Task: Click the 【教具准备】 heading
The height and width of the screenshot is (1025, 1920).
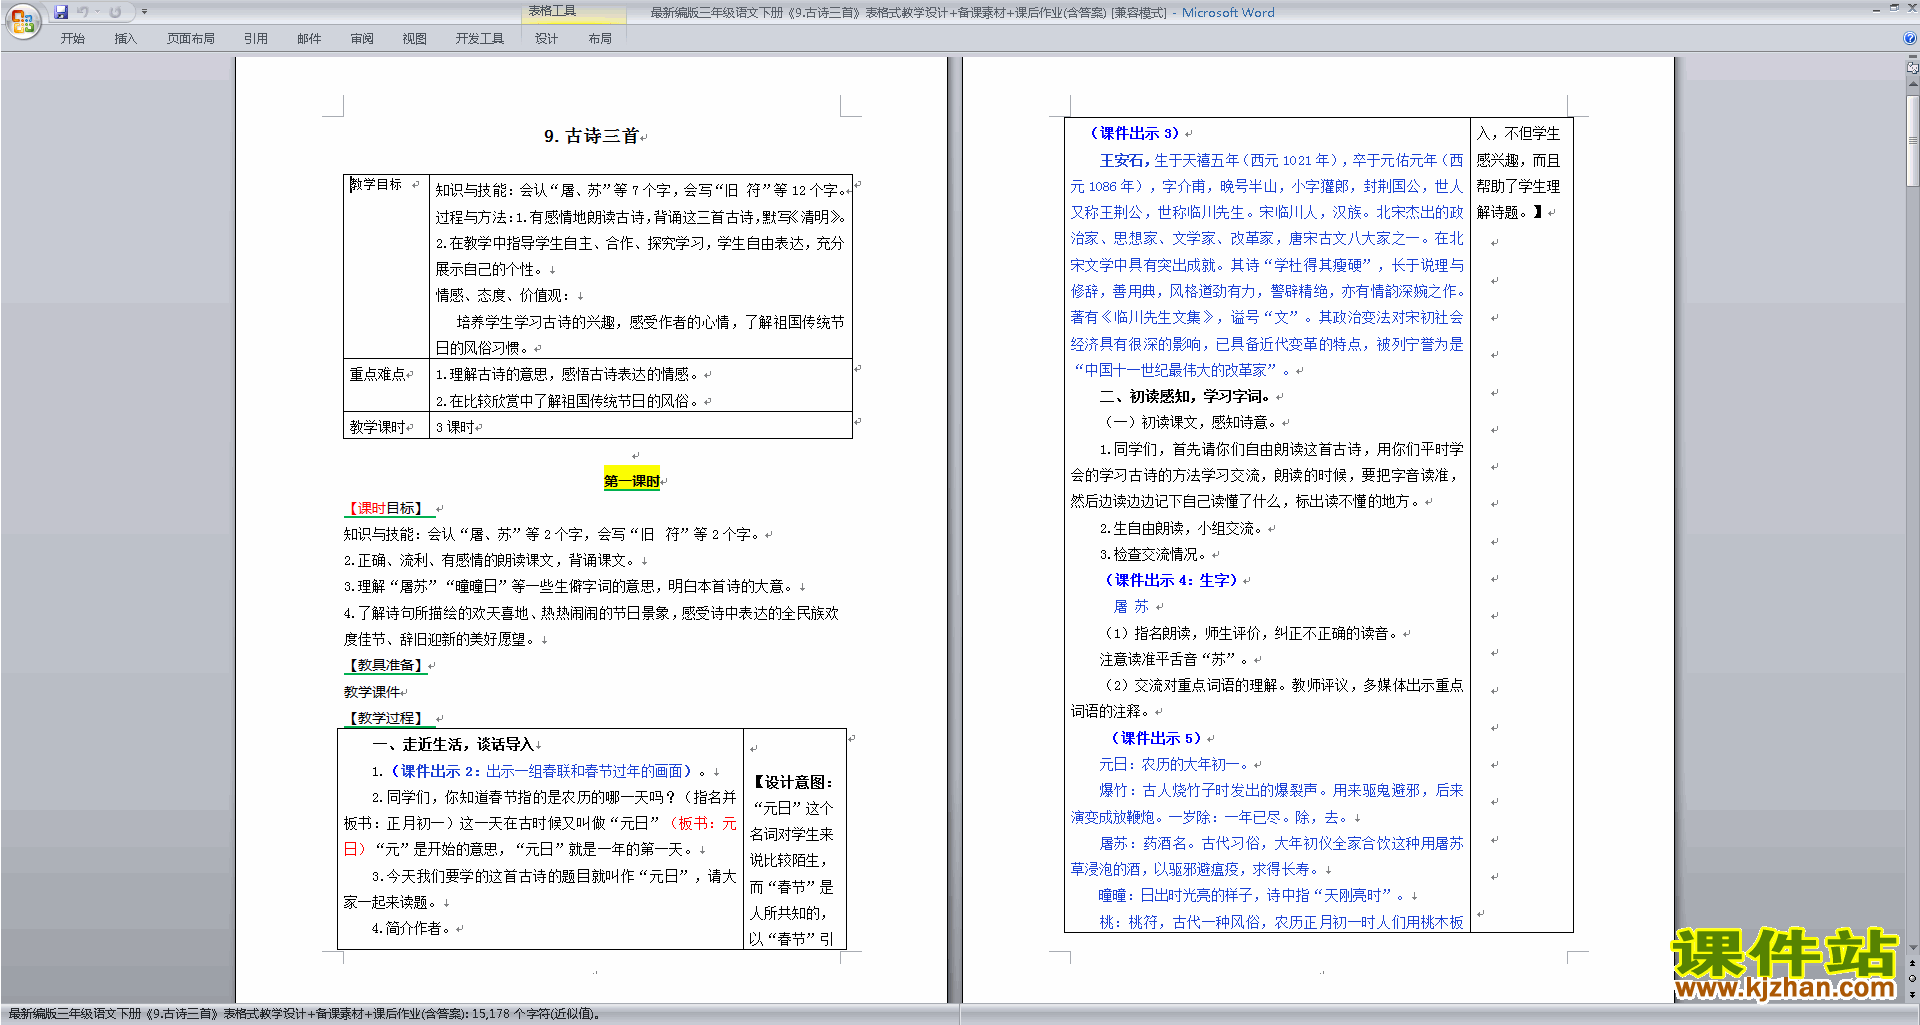Action: point(386,665)
